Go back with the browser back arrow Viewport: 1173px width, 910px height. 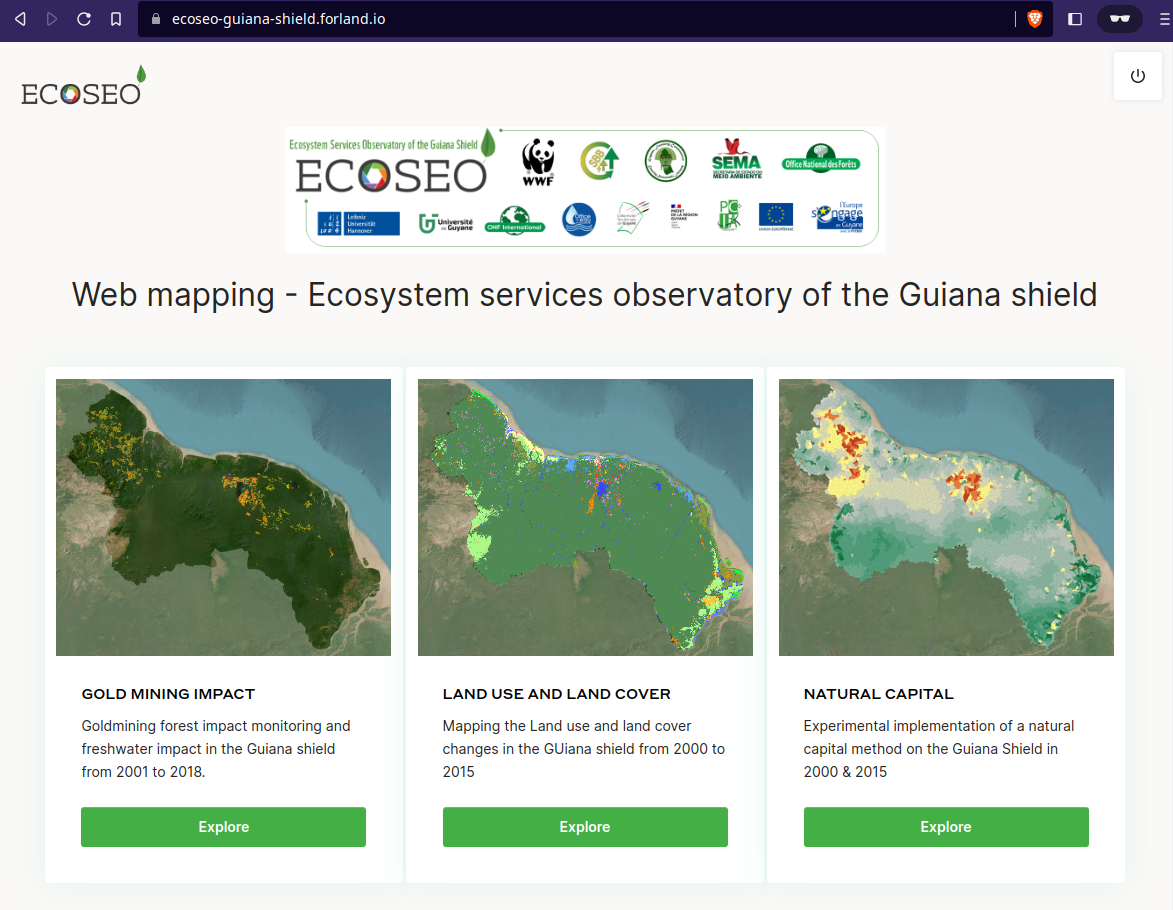coord(20,19)
